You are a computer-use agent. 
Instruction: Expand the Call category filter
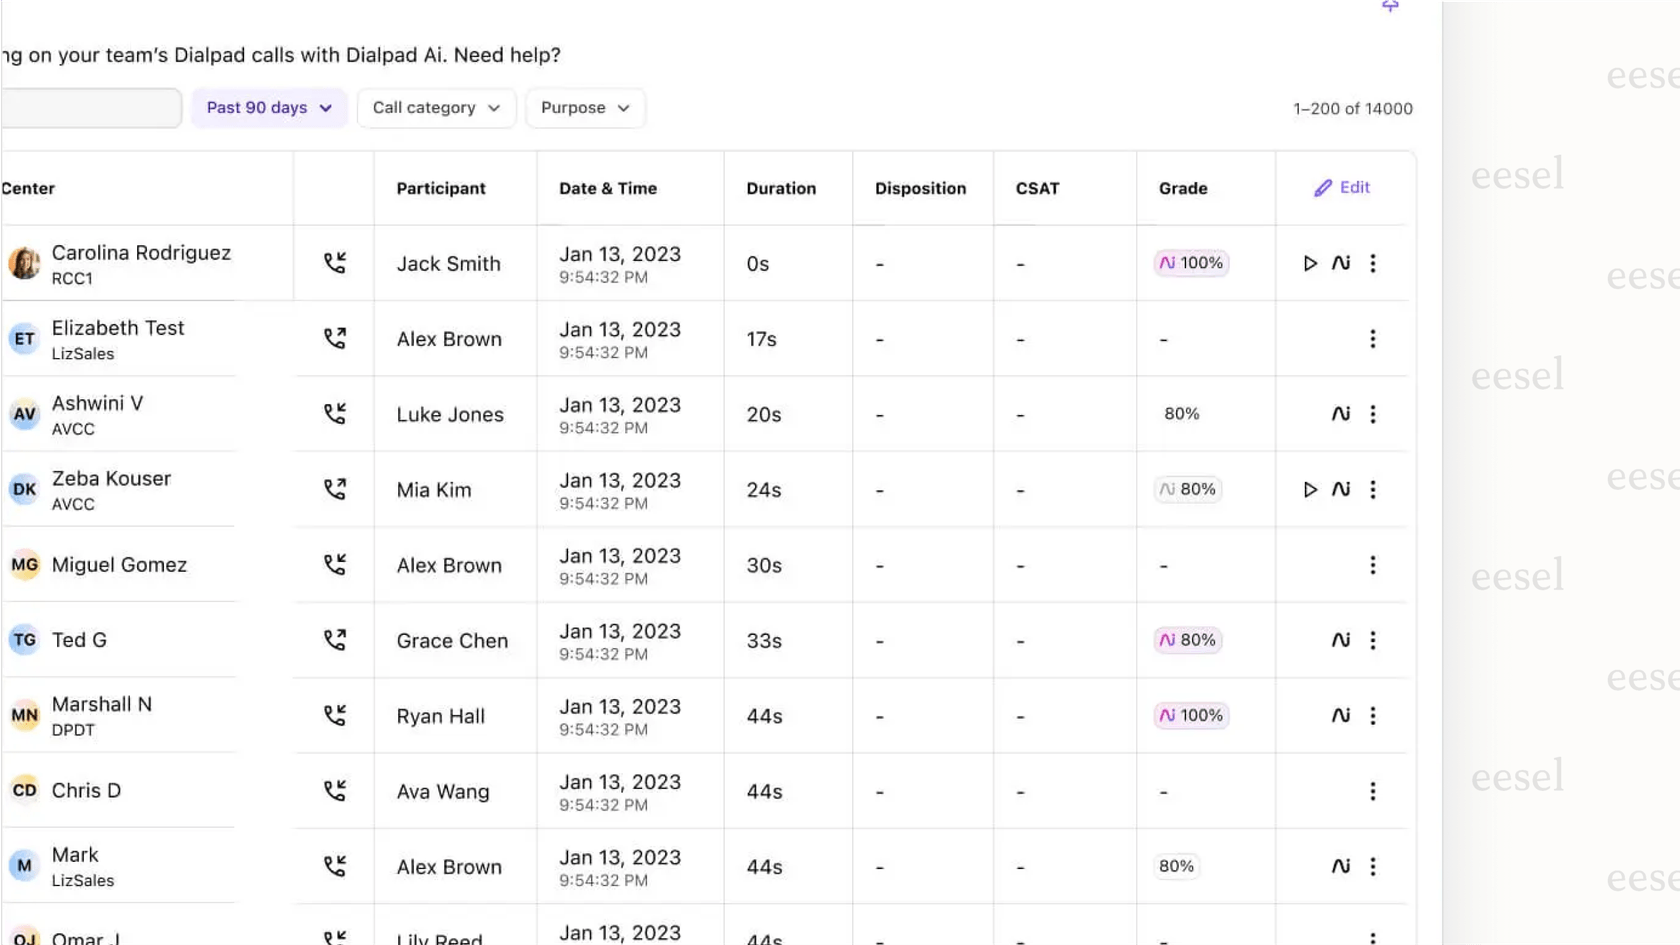(436, 107)
